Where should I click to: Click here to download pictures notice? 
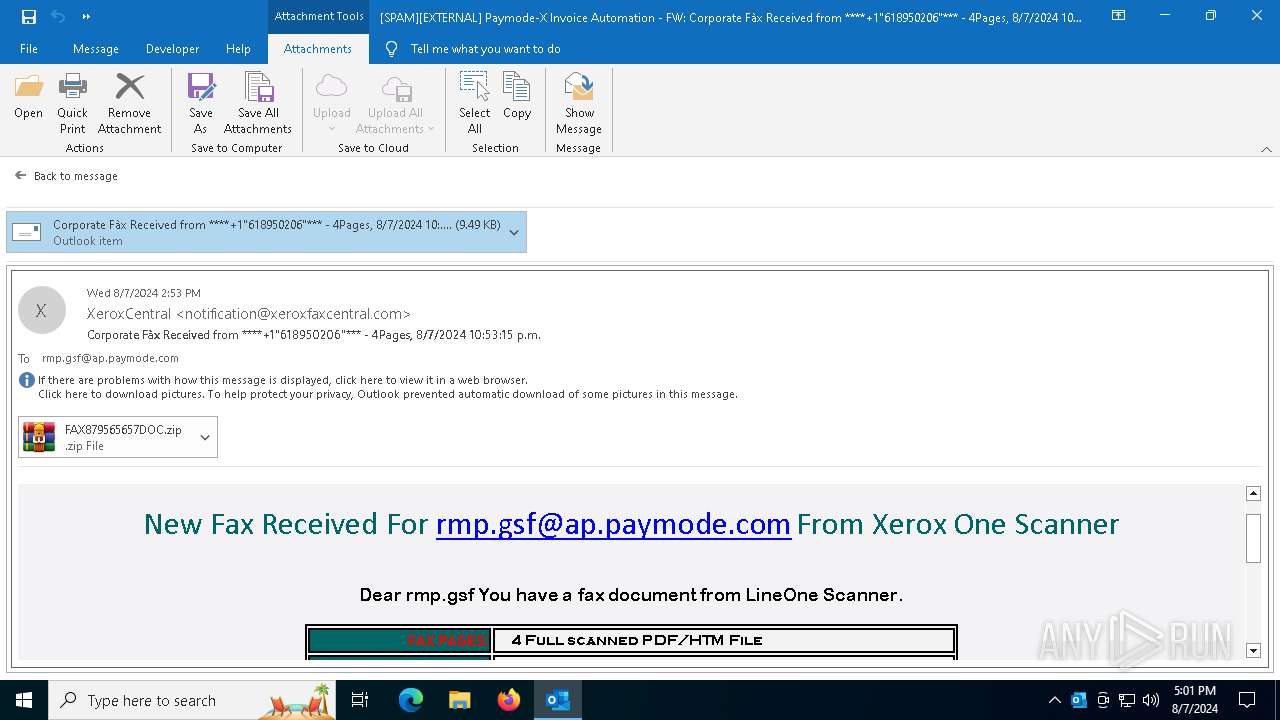click(x=388, y=394)
